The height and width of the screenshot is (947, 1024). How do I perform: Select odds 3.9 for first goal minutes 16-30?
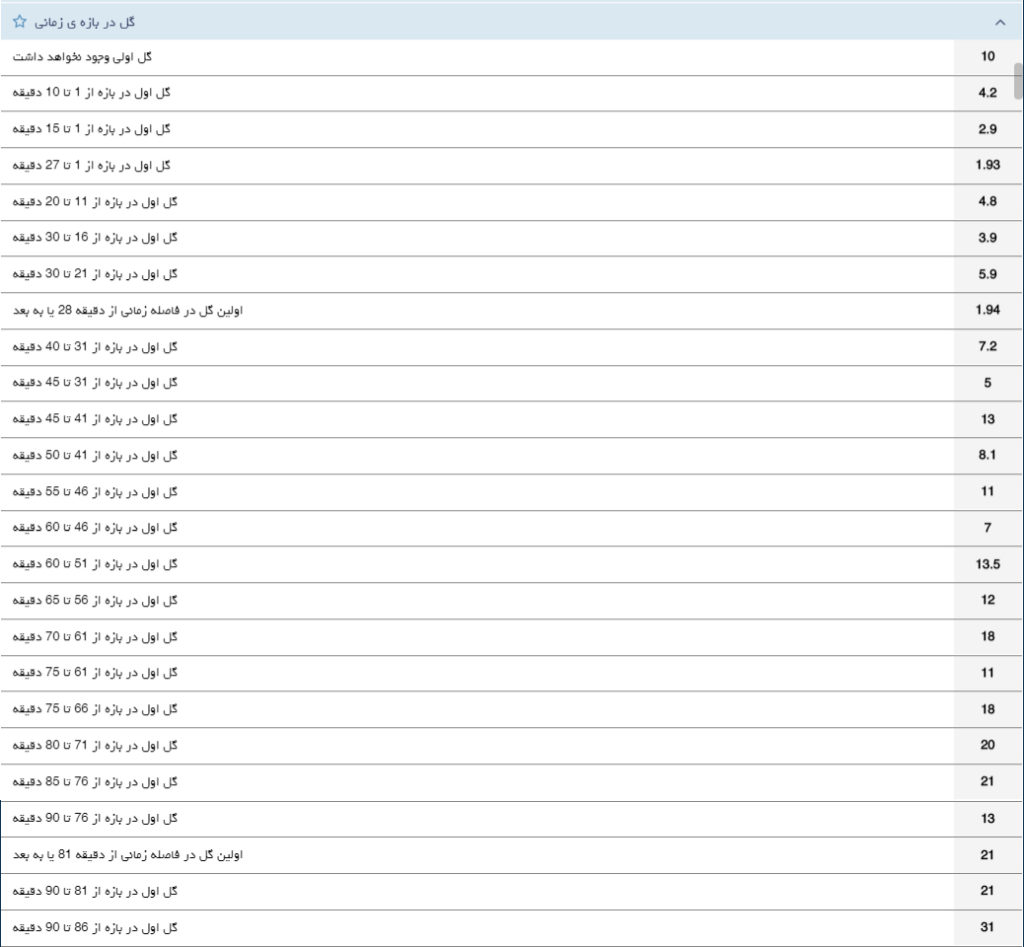987,237
